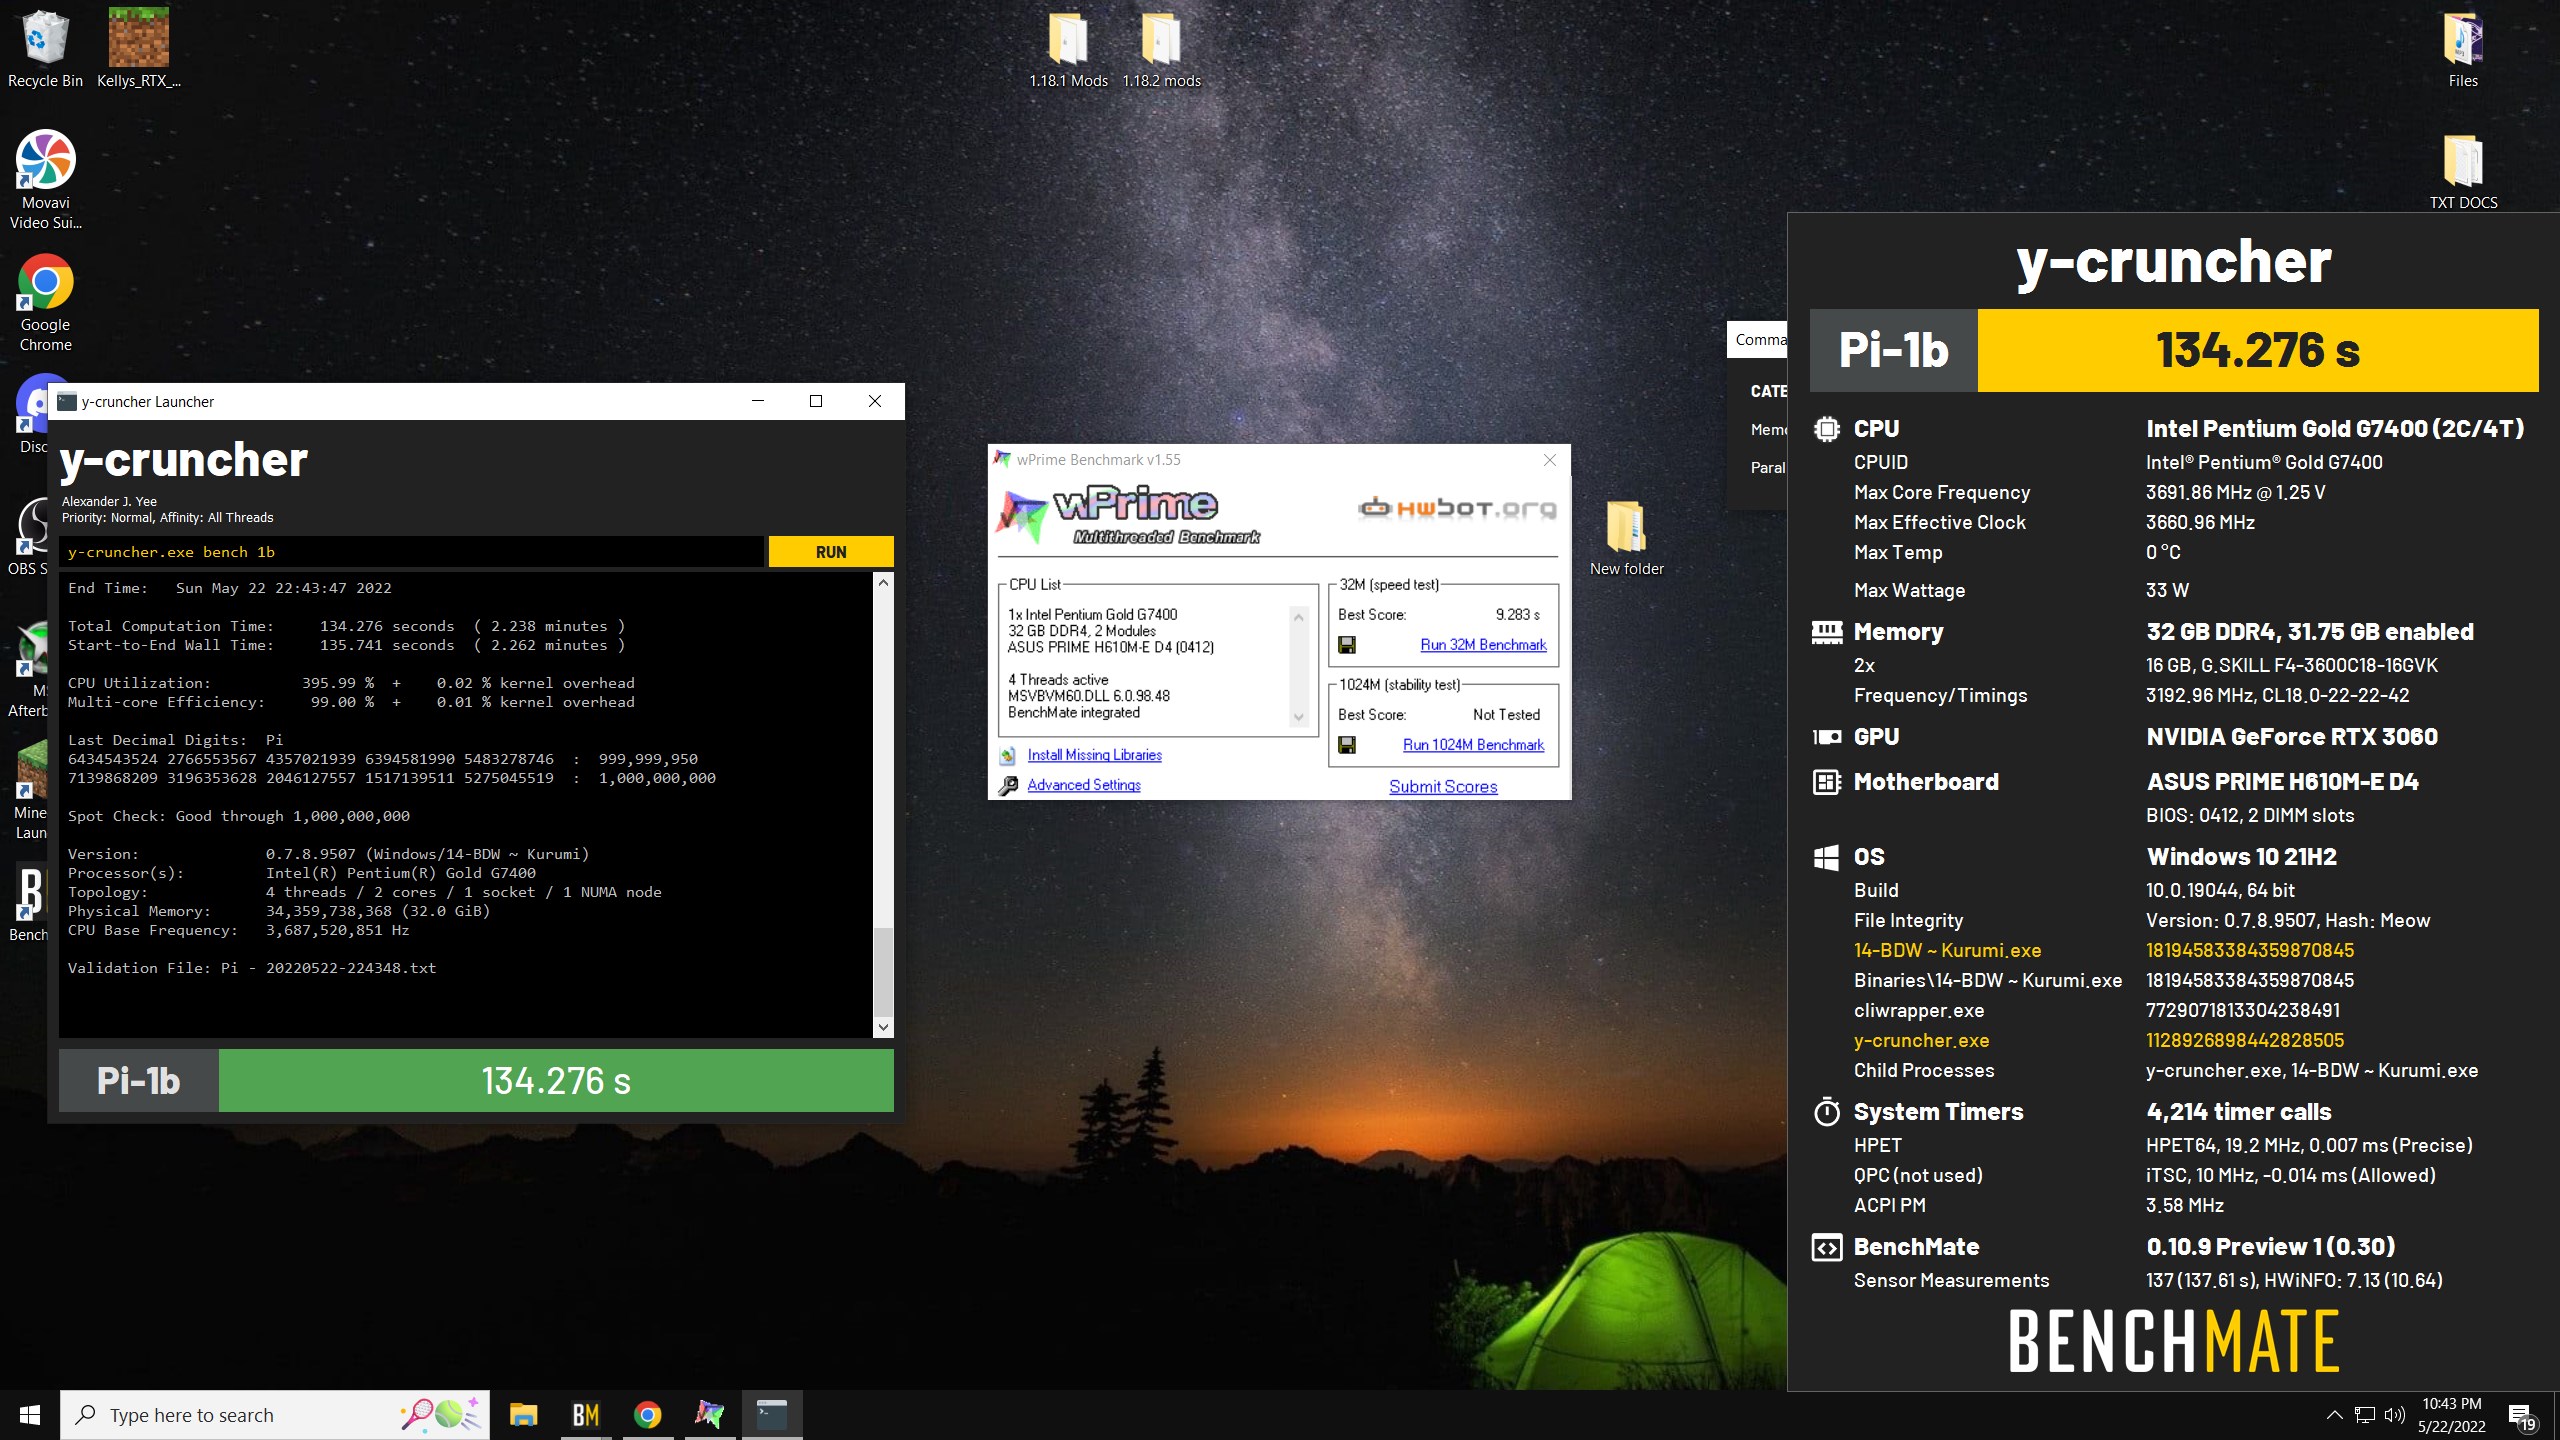
Task: Click Run 32M Benchmark link
Action: click(1483, 645)
